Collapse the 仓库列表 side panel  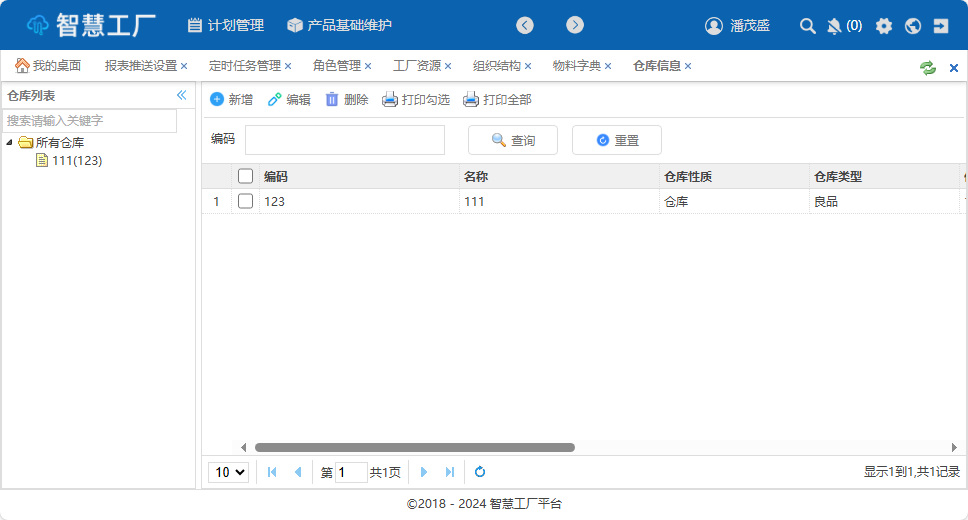tap(182, 95)
